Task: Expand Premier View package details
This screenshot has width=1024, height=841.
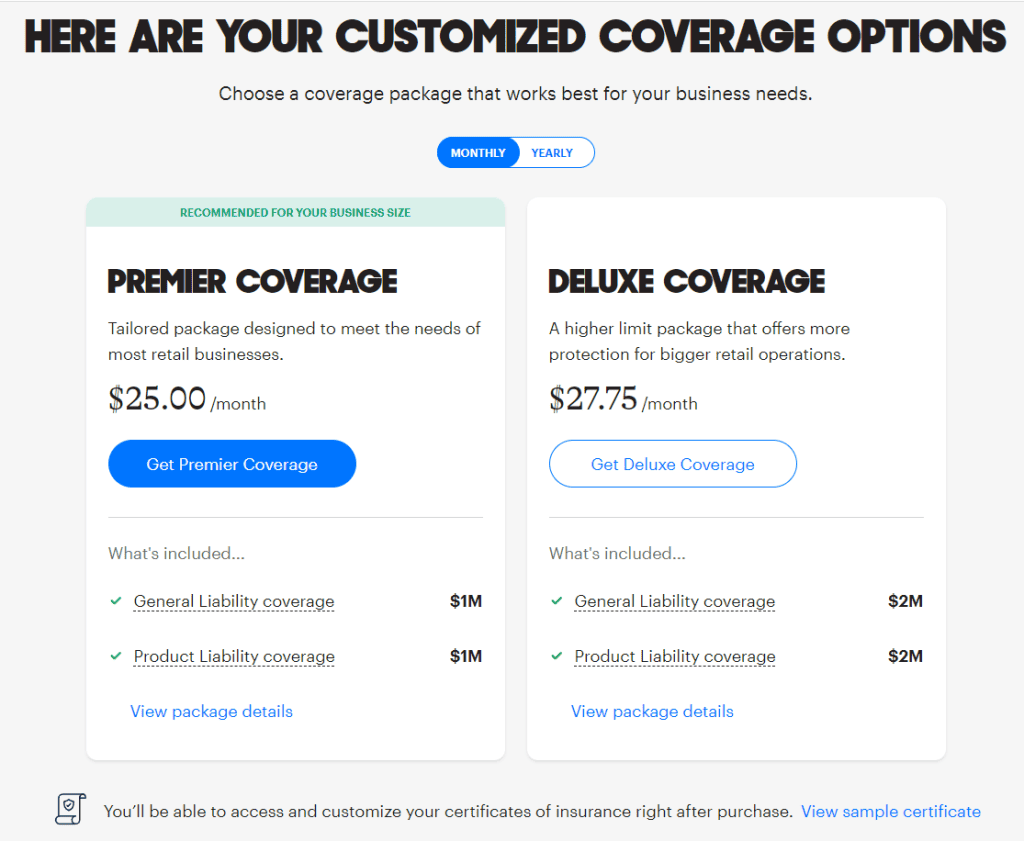Action: point(211,711)
